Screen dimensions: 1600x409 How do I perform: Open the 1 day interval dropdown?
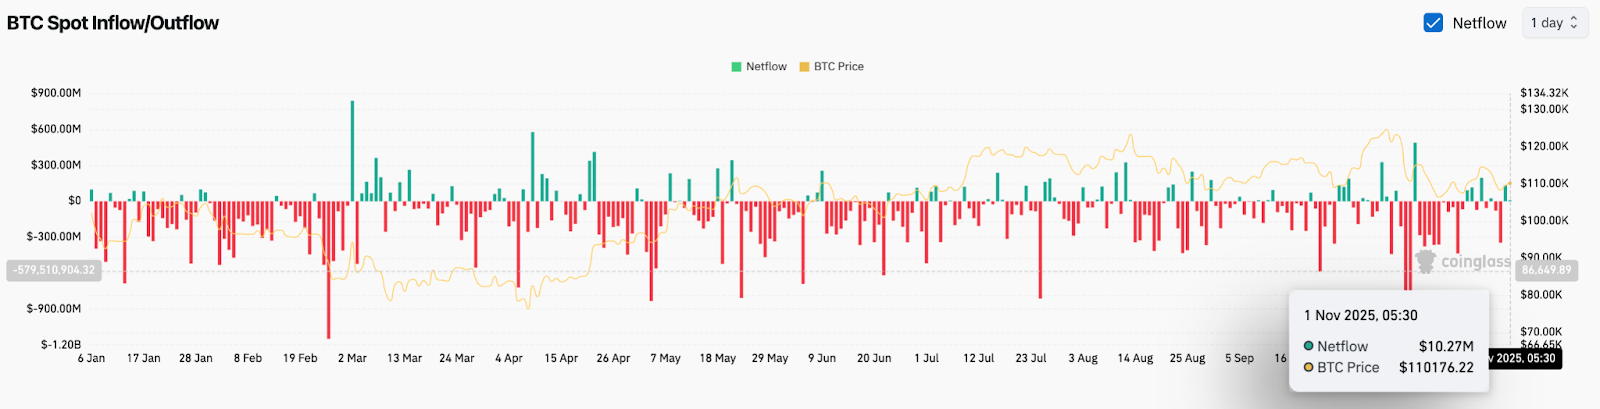pyautogui.click(x=1553, y=23)
